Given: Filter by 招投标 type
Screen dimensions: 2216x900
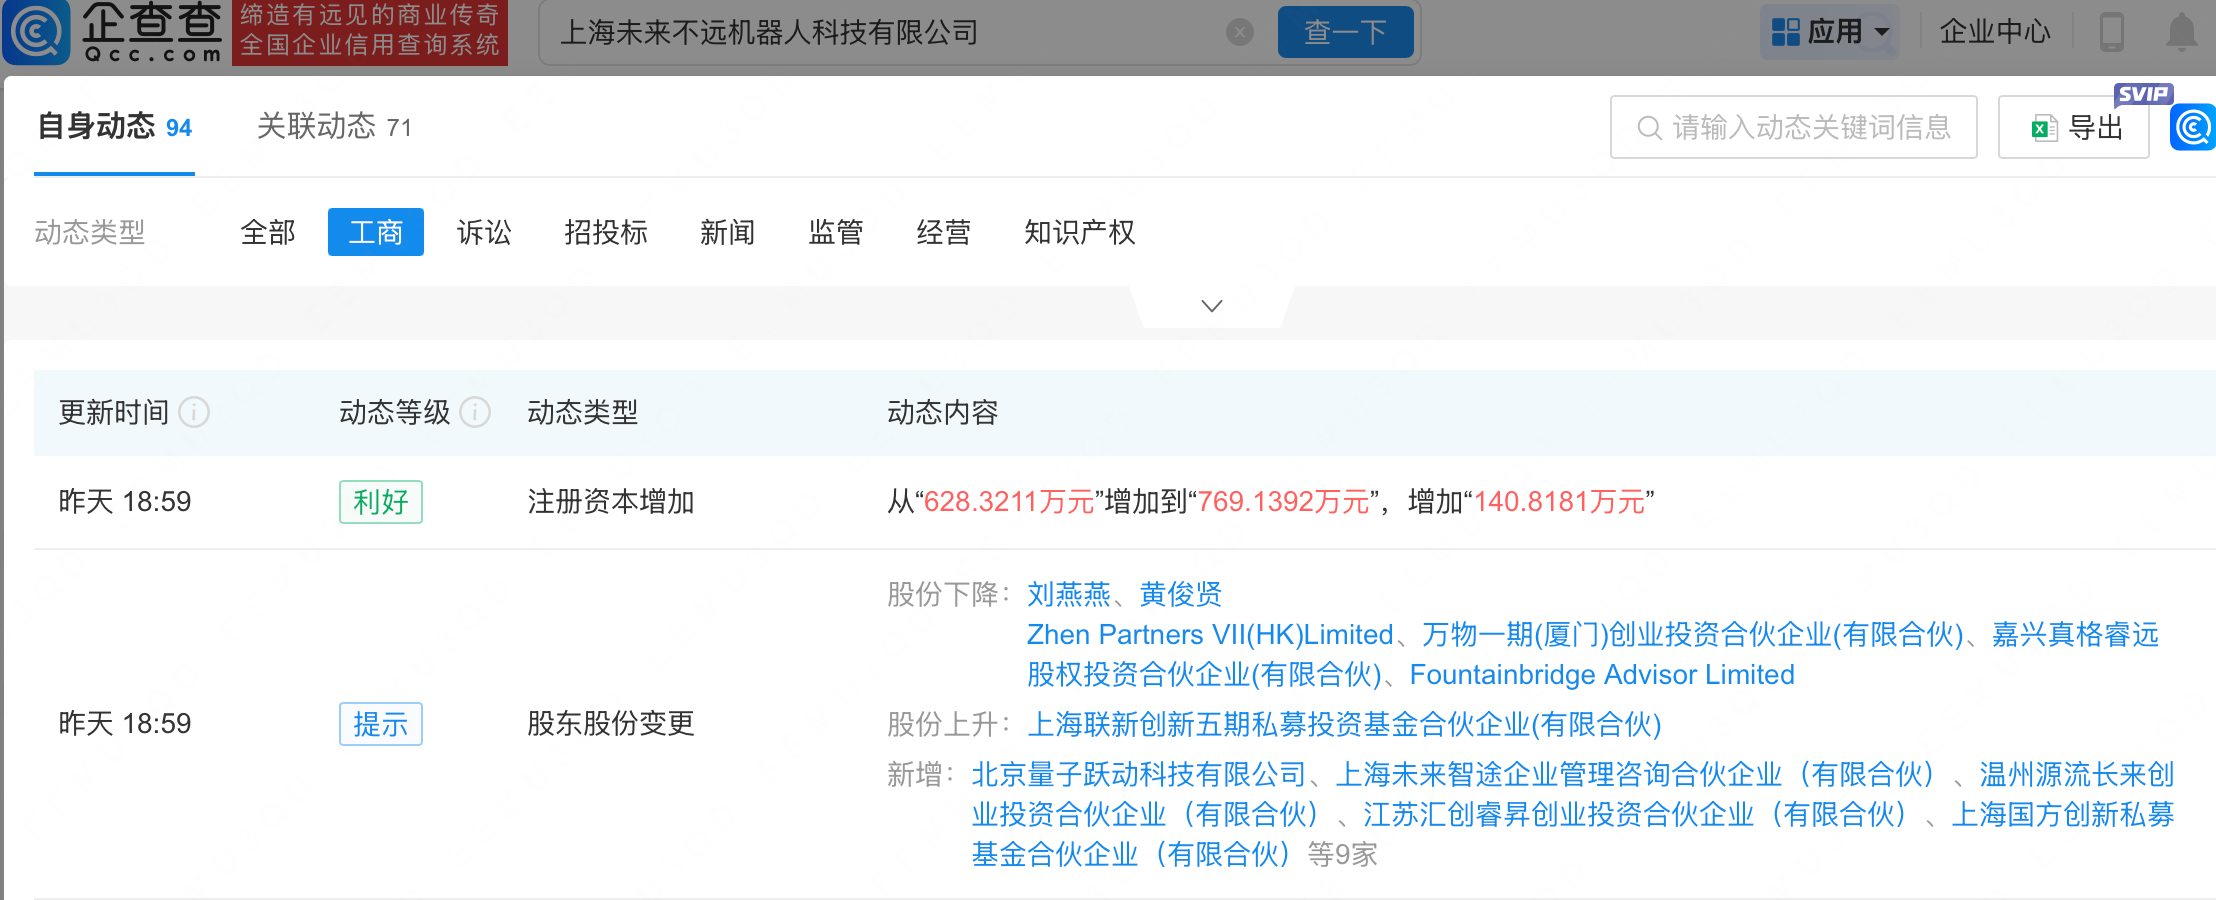Looking at the screenshot, I should 606,232.
